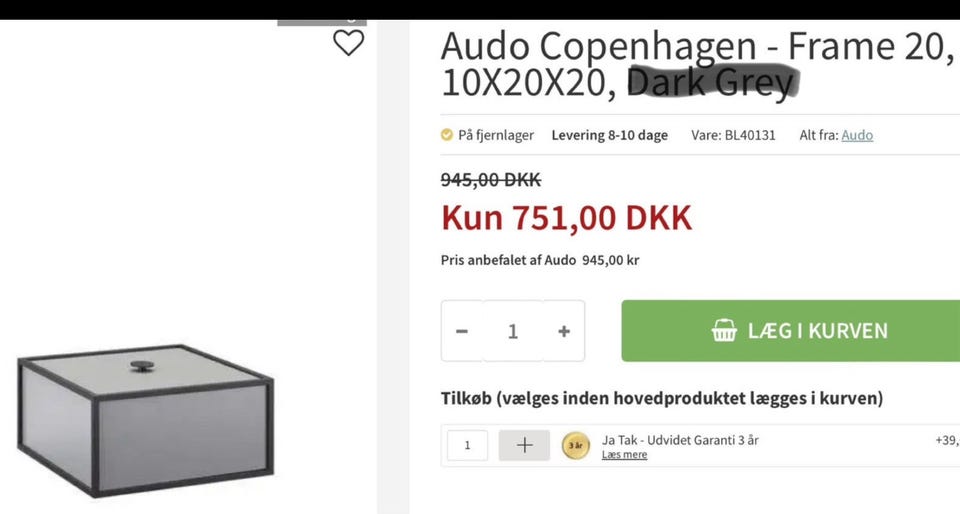Viewport: 960px width, 514px height.
Task: Click the crossed-out 945,00 DKK price
Action: [490, 180]
